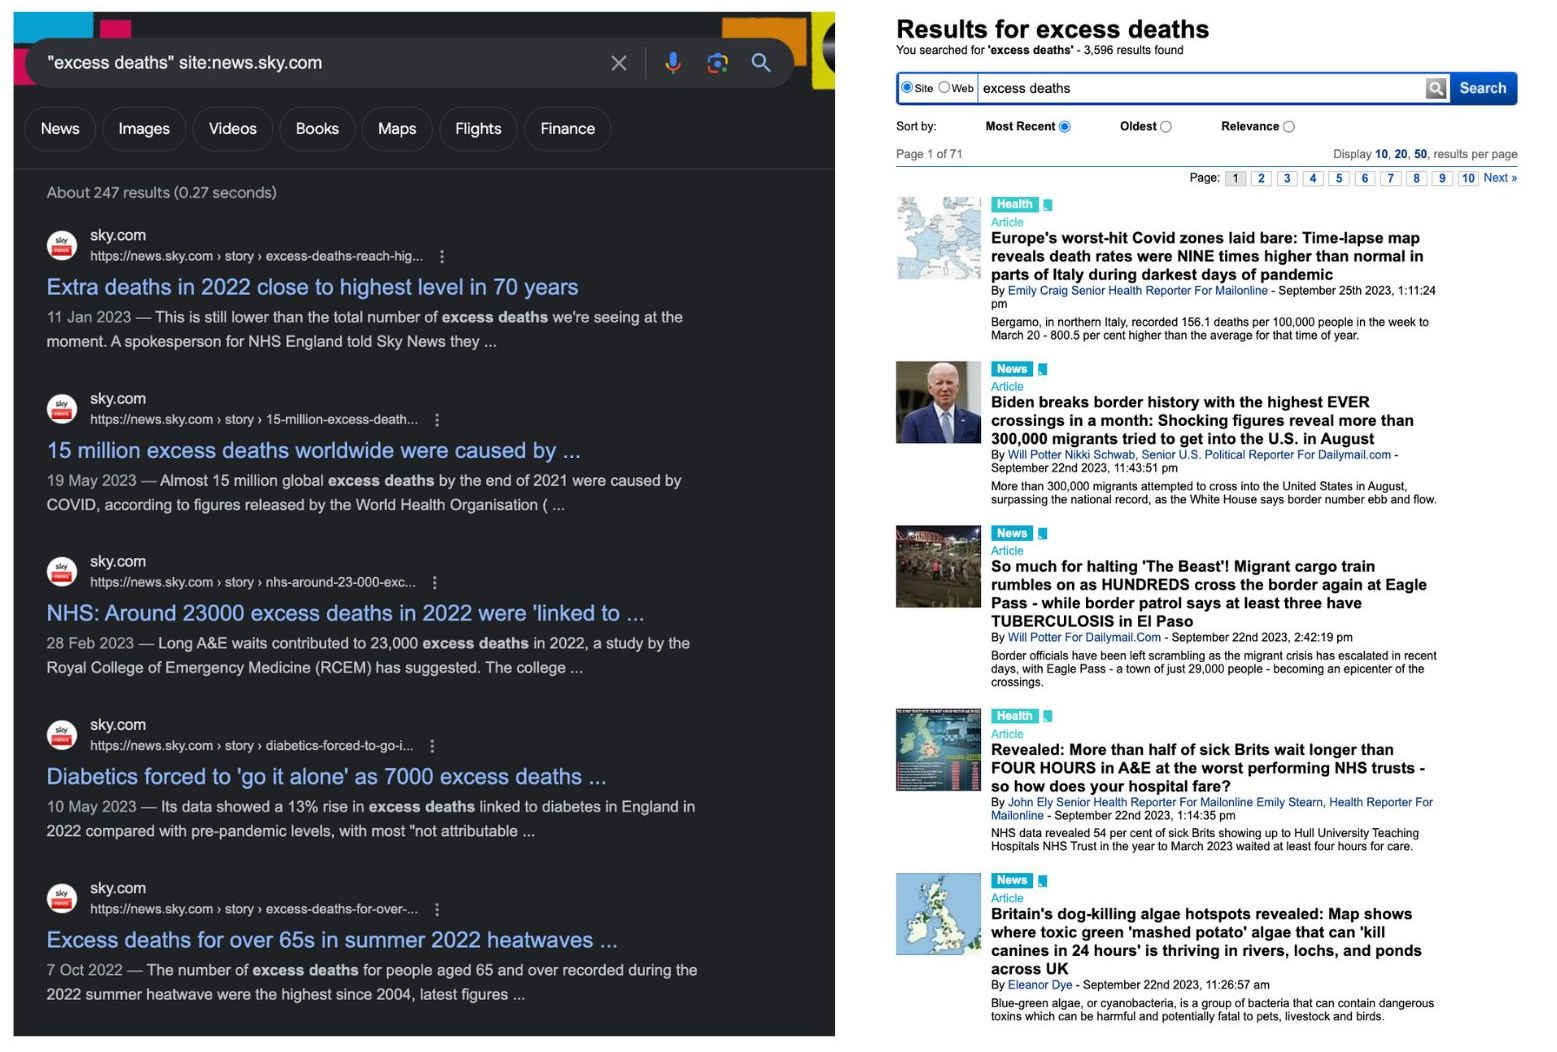Sort results by Most Recent

(x=1064, y=127)
